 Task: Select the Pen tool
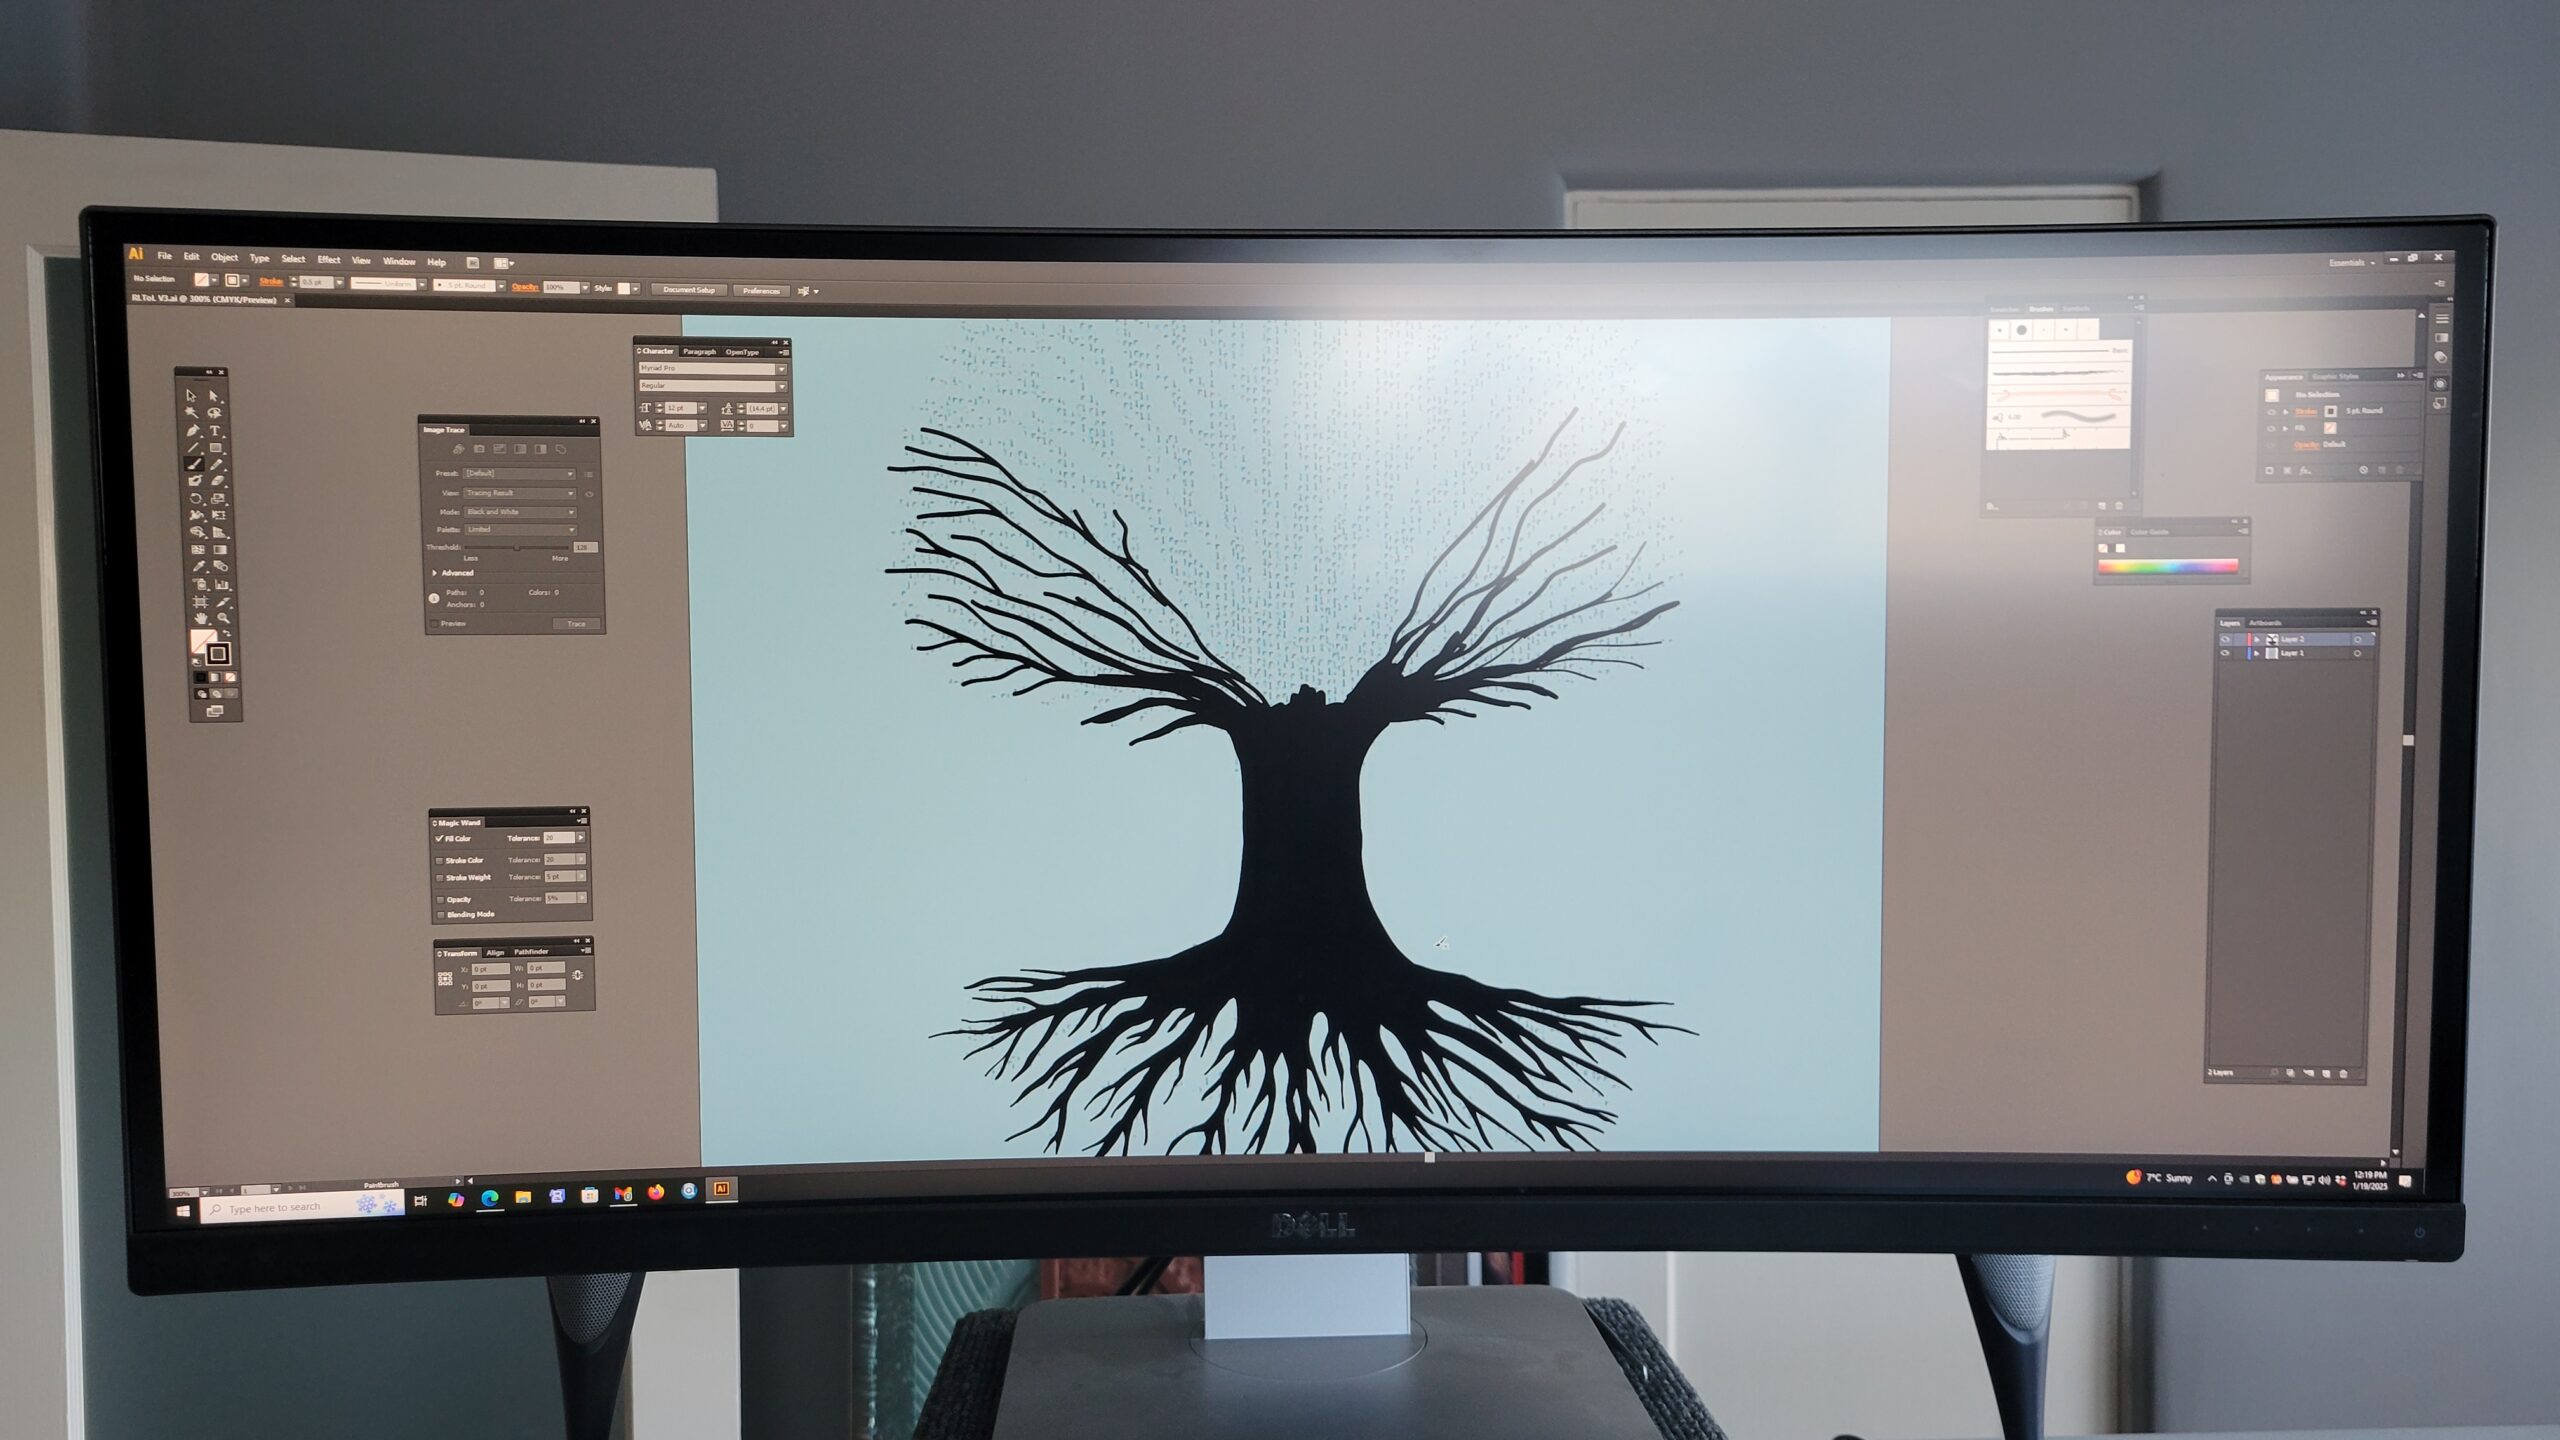(x=192, y=431)
